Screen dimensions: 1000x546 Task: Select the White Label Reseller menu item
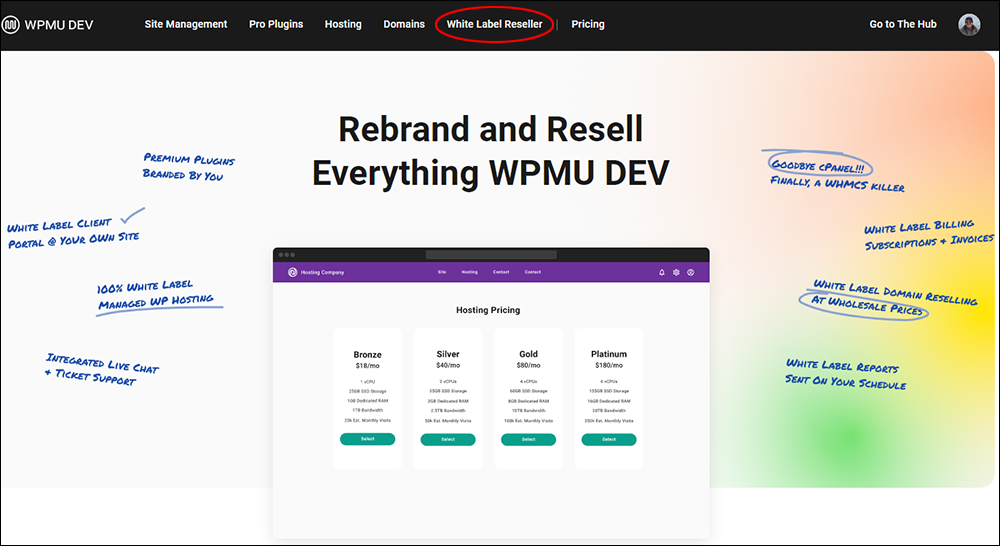(x=494, y=24)
